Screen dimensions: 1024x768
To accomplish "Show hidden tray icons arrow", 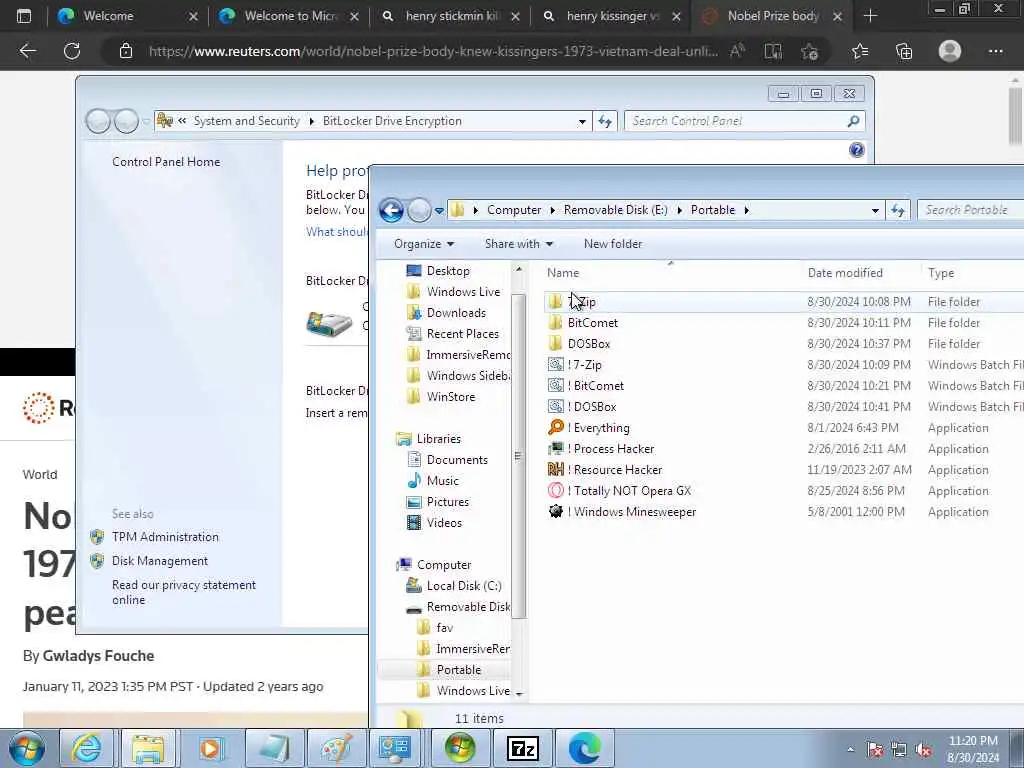I will pos(850,750).
